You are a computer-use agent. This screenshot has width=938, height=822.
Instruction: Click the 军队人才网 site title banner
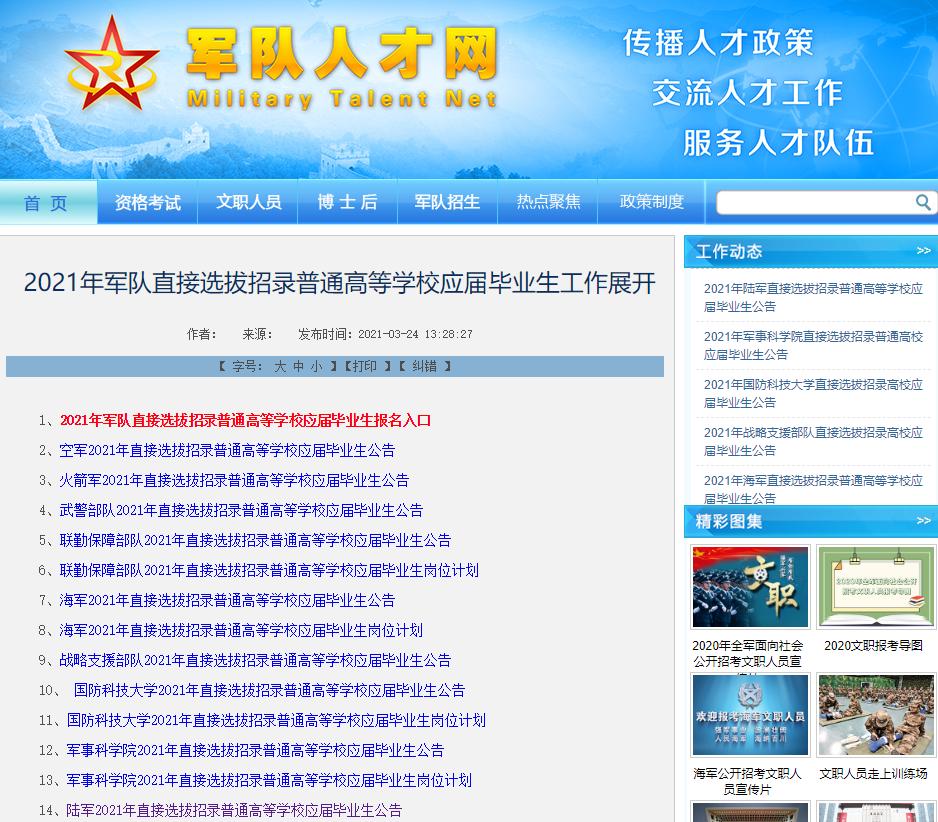342,67
